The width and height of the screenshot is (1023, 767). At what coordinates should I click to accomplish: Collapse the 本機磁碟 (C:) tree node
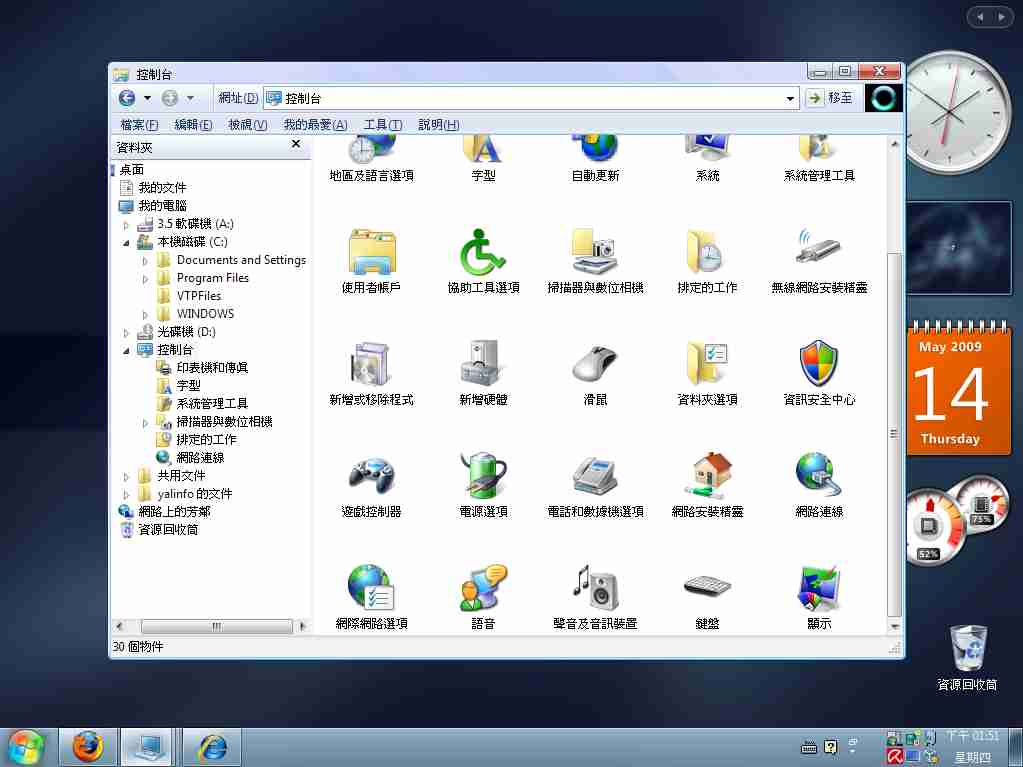(x=127, y=243)
